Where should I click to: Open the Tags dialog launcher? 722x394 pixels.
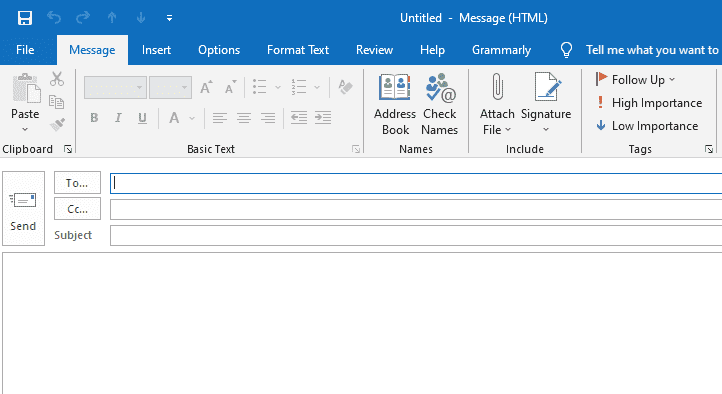coord(709,149)
